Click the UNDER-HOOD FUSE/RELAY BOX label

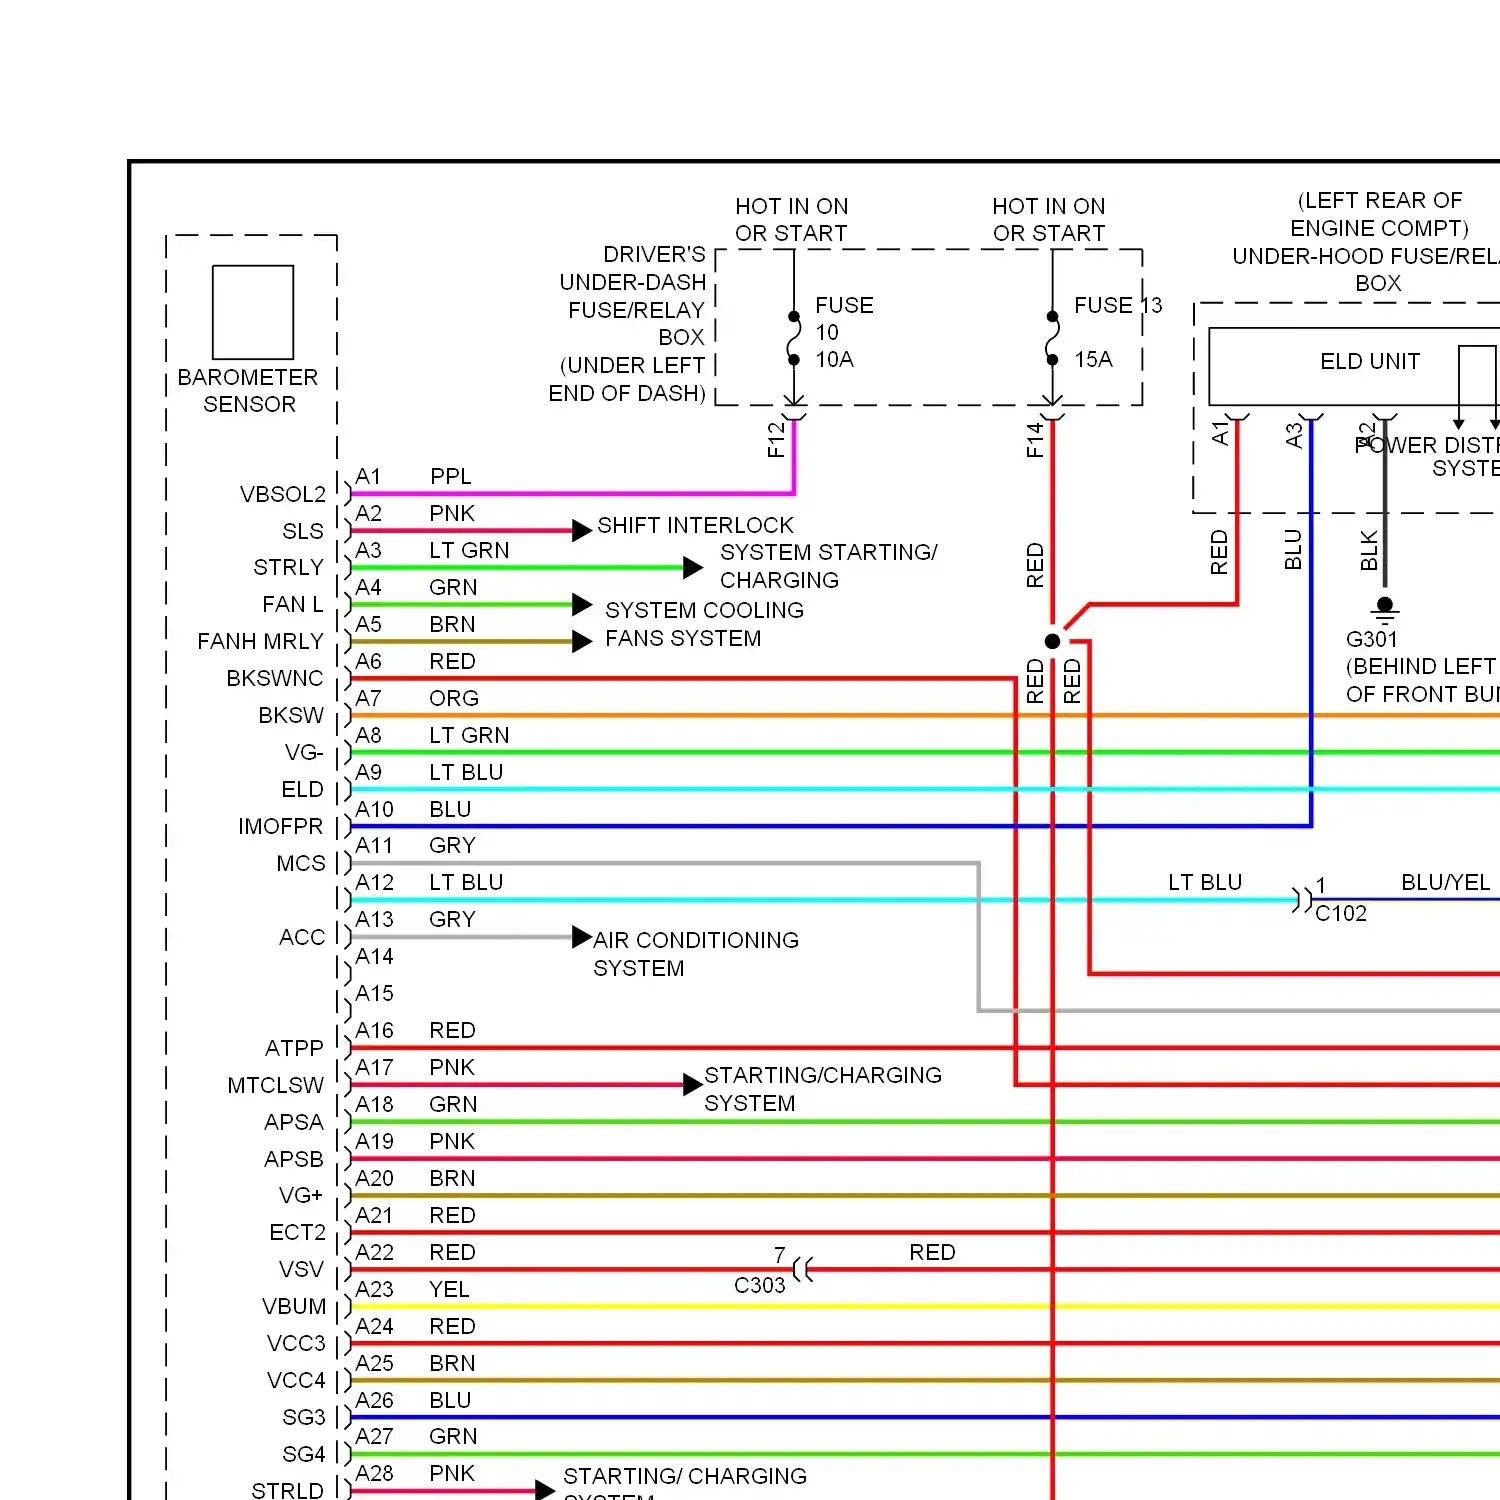tap(1366, 270)
